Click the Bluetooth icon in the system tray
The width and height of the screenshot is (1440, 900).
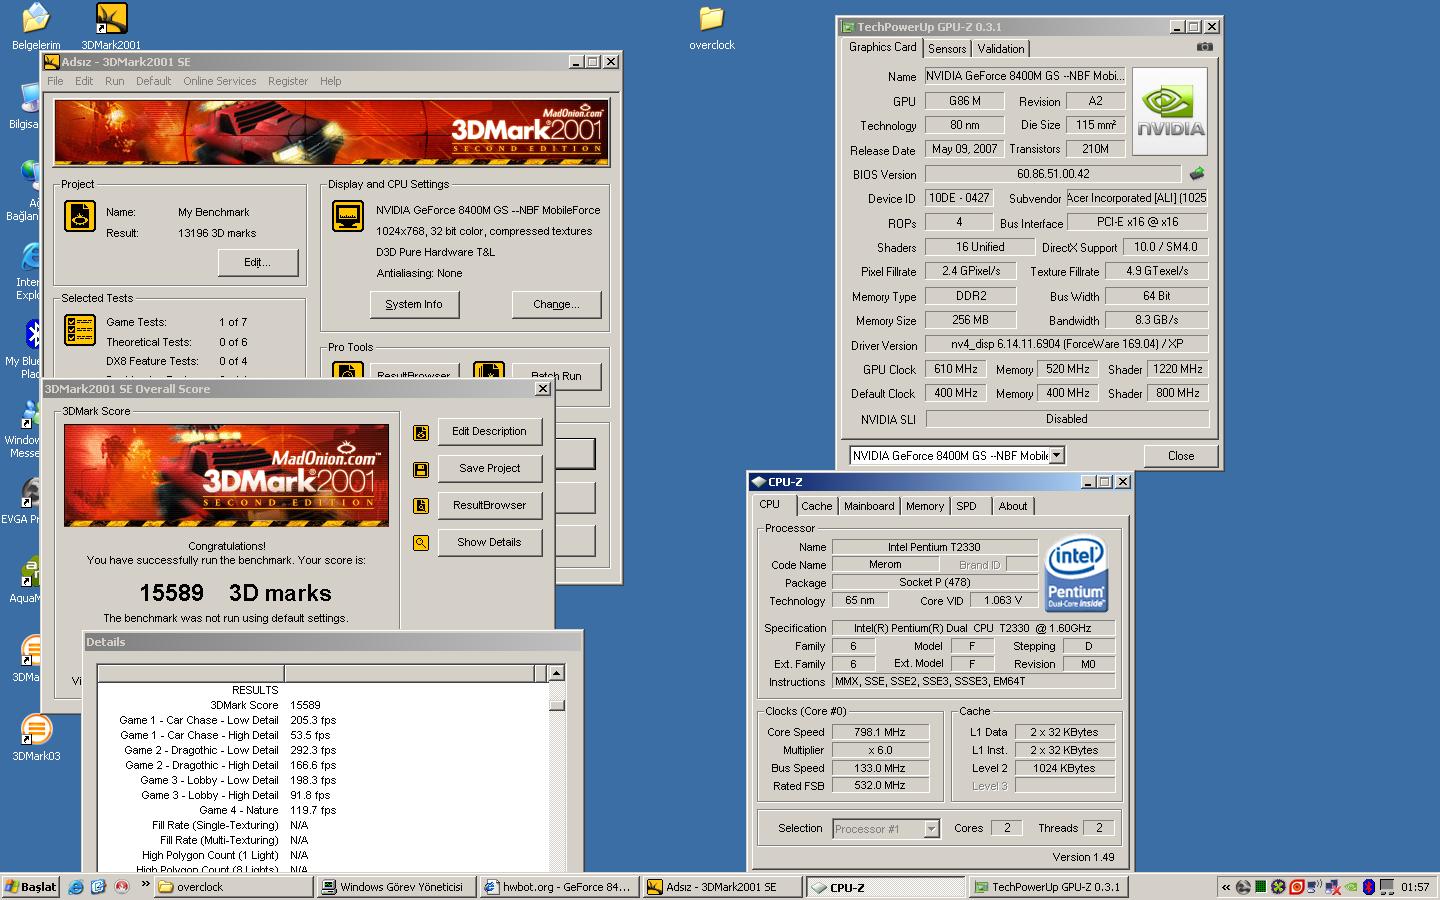point(1370,887)
